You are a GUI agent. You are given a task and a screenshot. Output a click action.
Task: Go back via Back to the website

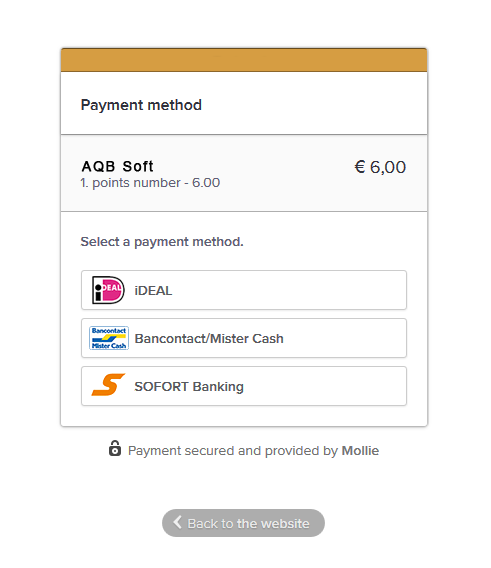click(243, 523)
